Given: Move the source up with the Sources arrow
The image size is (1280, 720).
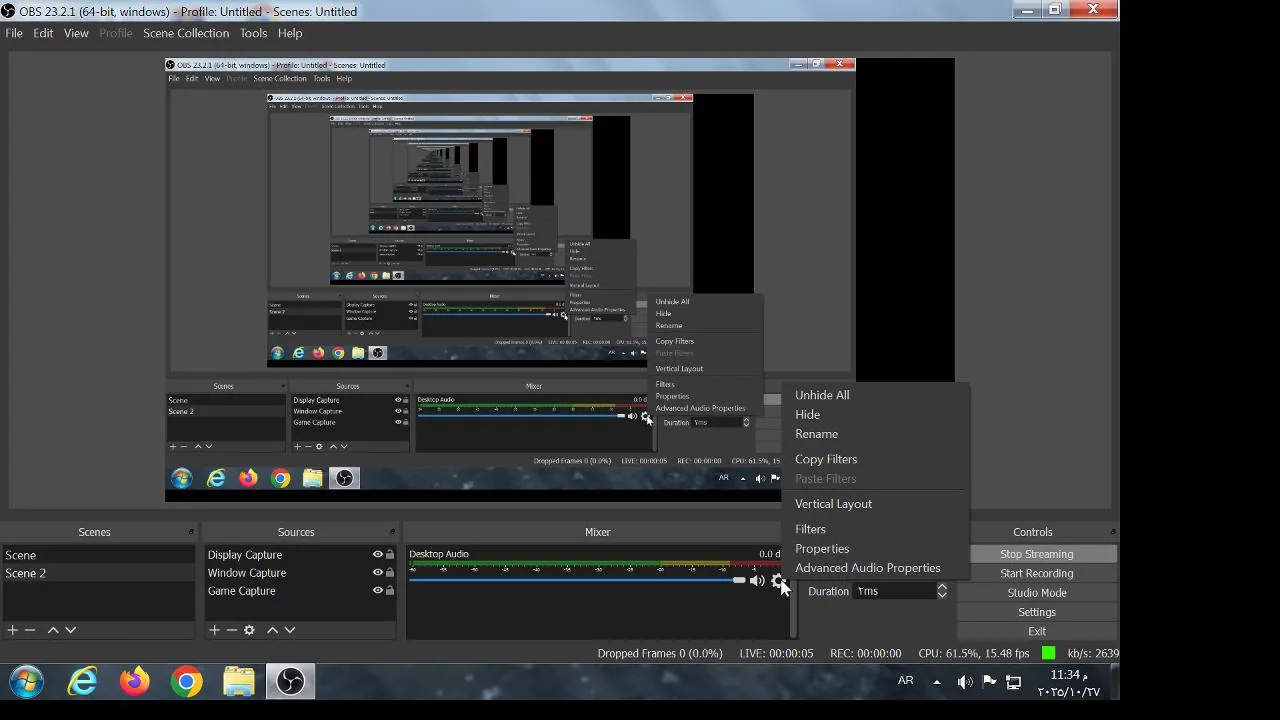Looking at the screenshot, I should pos(272,630).
